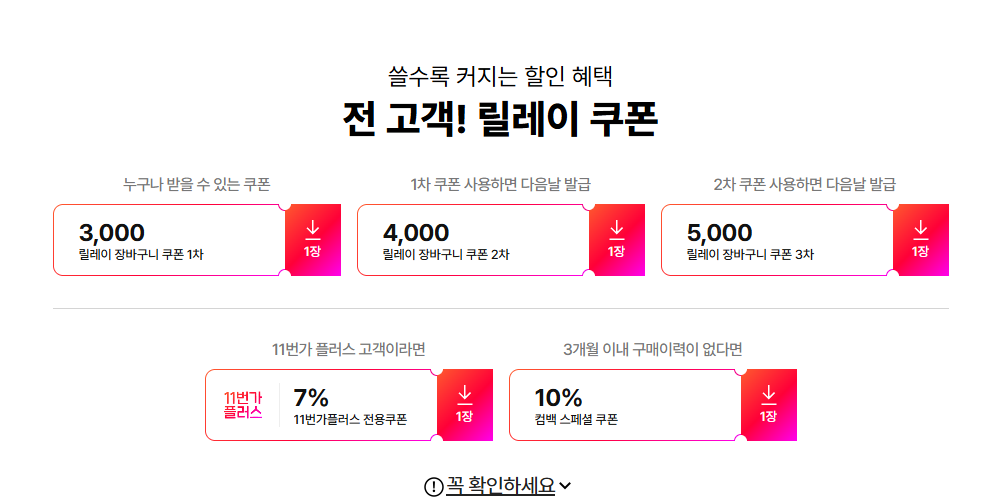The height and width of the screenshot is (502, 1001).
Task: Select the 5,000 coupon amount text
Action: [x=719, y=232]
